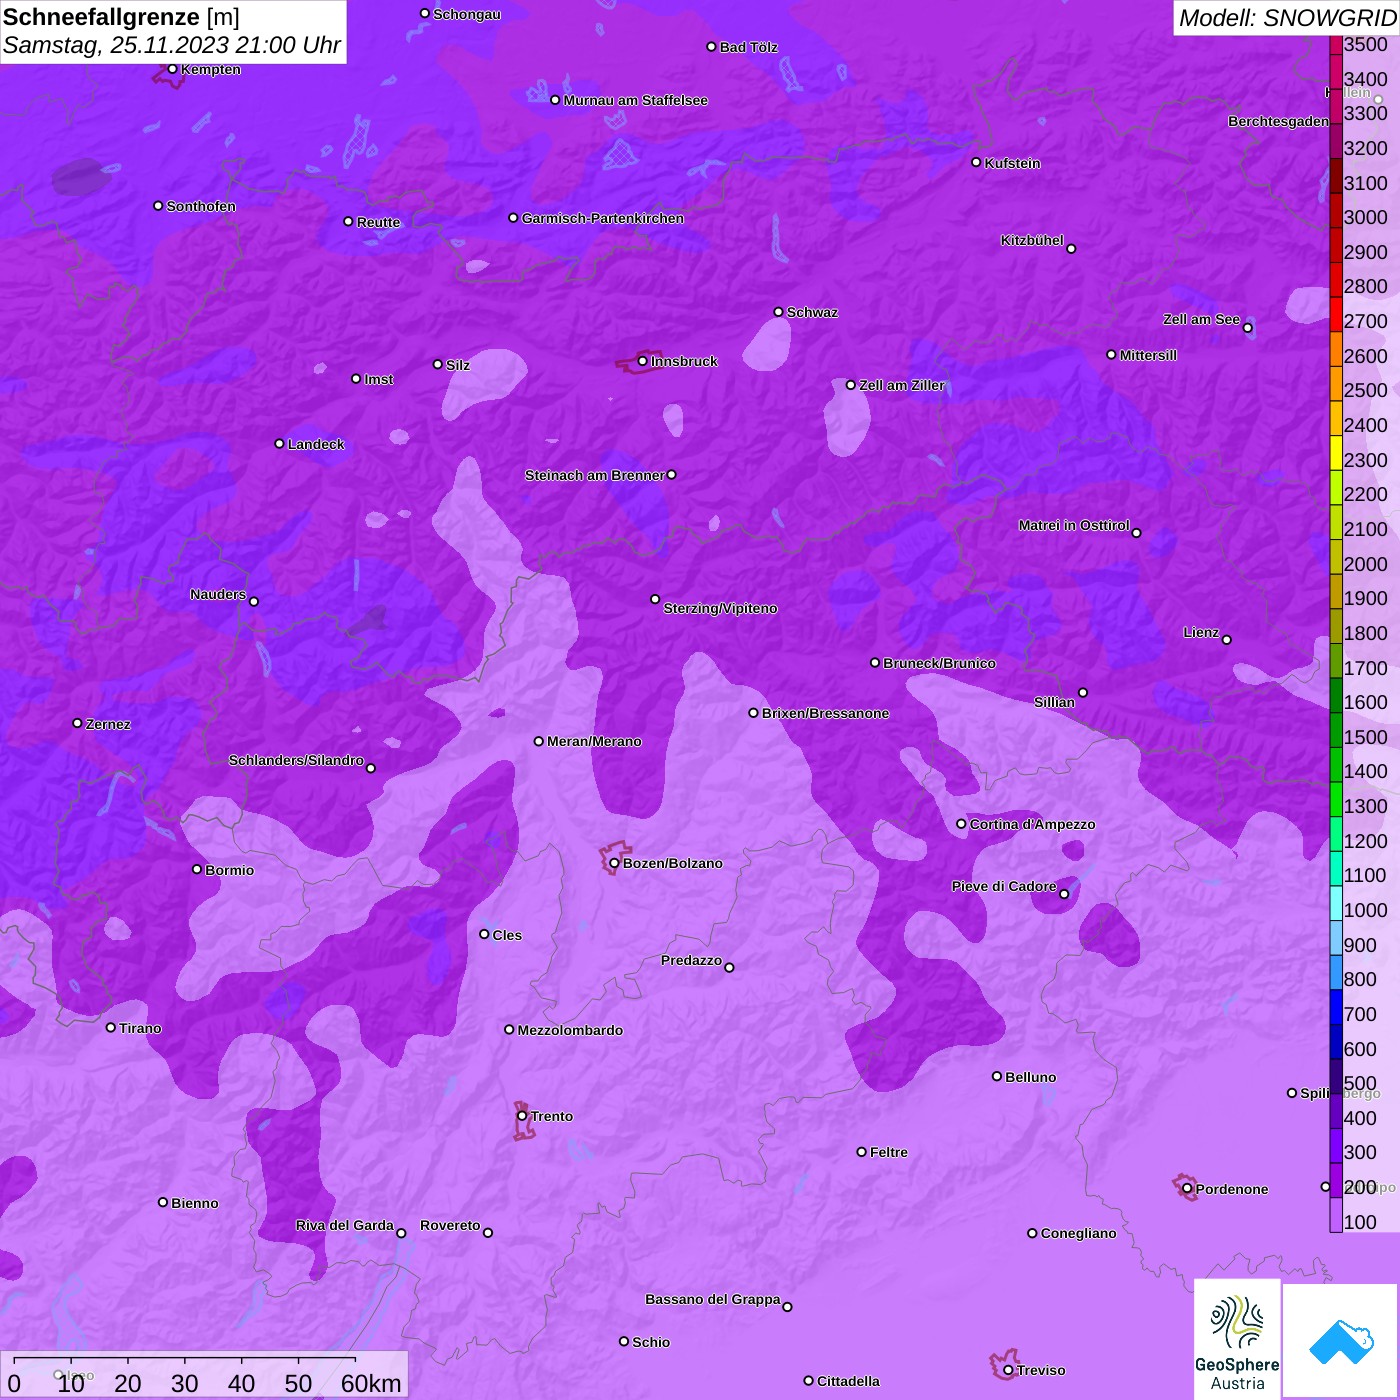Click the Imst label
The width and height of the screenshot is (1400, 1400).
(378, 379)
